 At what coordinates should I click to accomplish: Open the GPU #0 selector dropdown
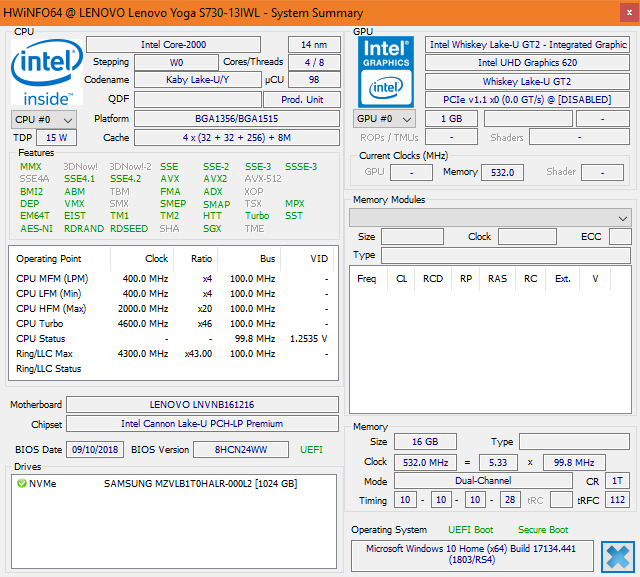coord(384,119)
